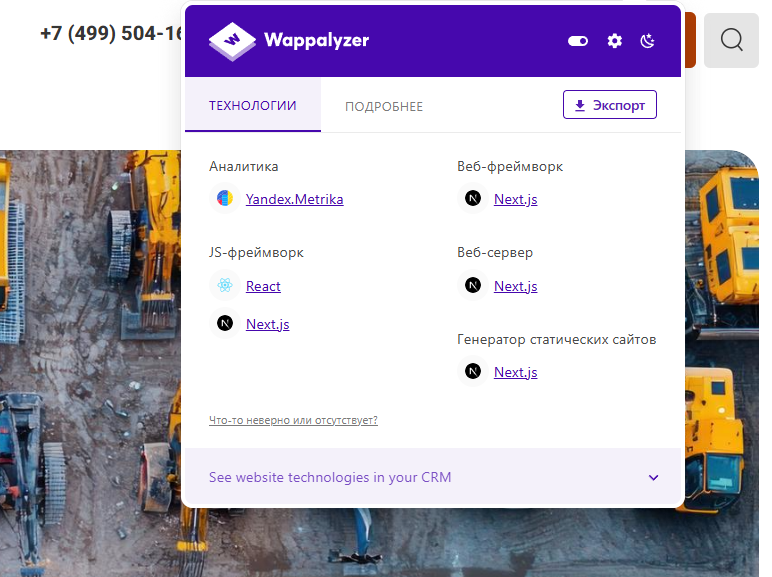Toggle the Wappalyzer enable switch
772x577 pixels.
[x=578, y=41]
